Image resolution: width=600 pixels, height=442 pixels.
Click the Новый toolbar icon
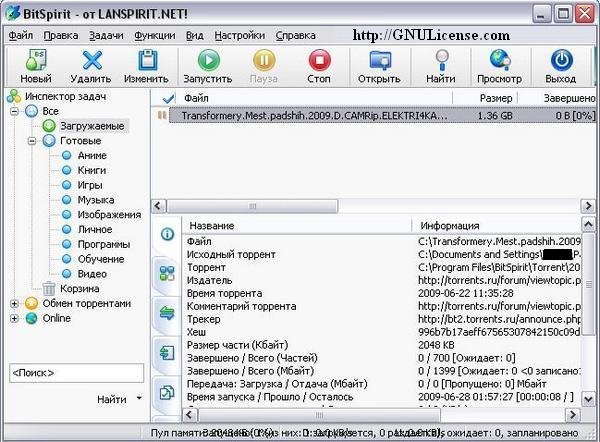(x=36, y=60)
